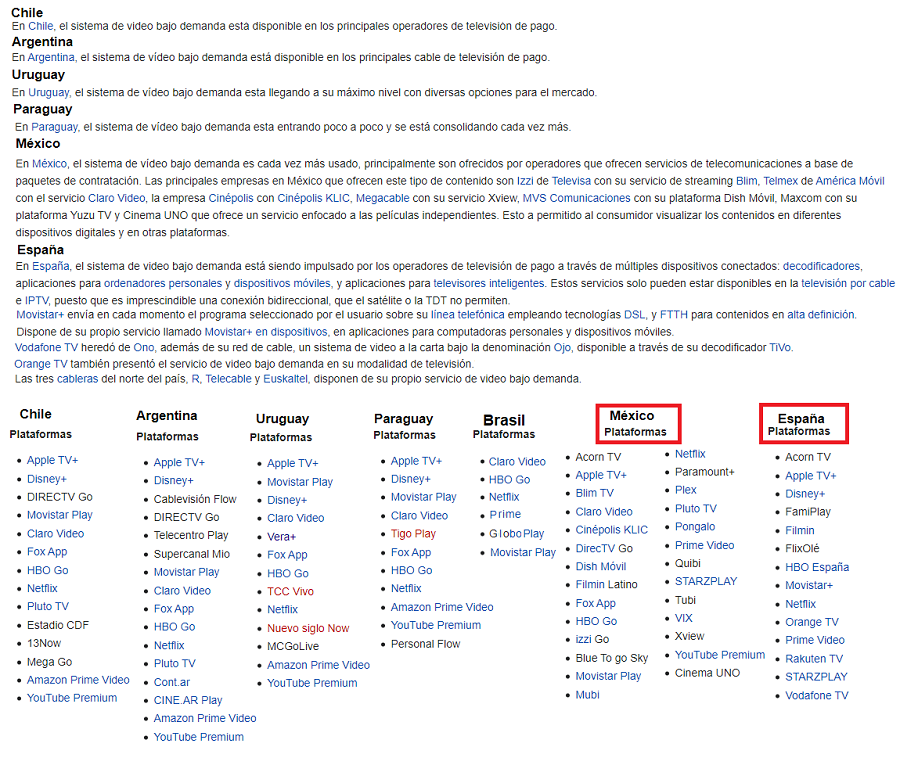
Task: Click the Orange TV link in the paragraph
Action: pyautogui.click(x=41, y=364)
